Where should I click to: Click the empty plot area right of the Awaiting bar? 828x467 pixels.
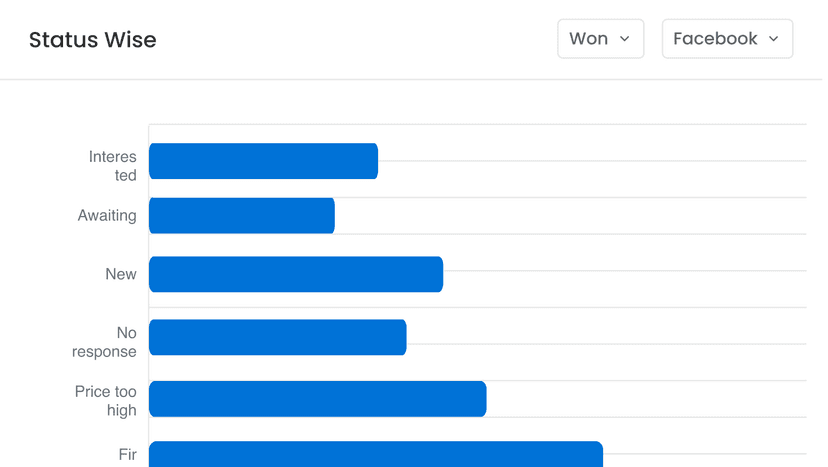click(x=570, y=216)
